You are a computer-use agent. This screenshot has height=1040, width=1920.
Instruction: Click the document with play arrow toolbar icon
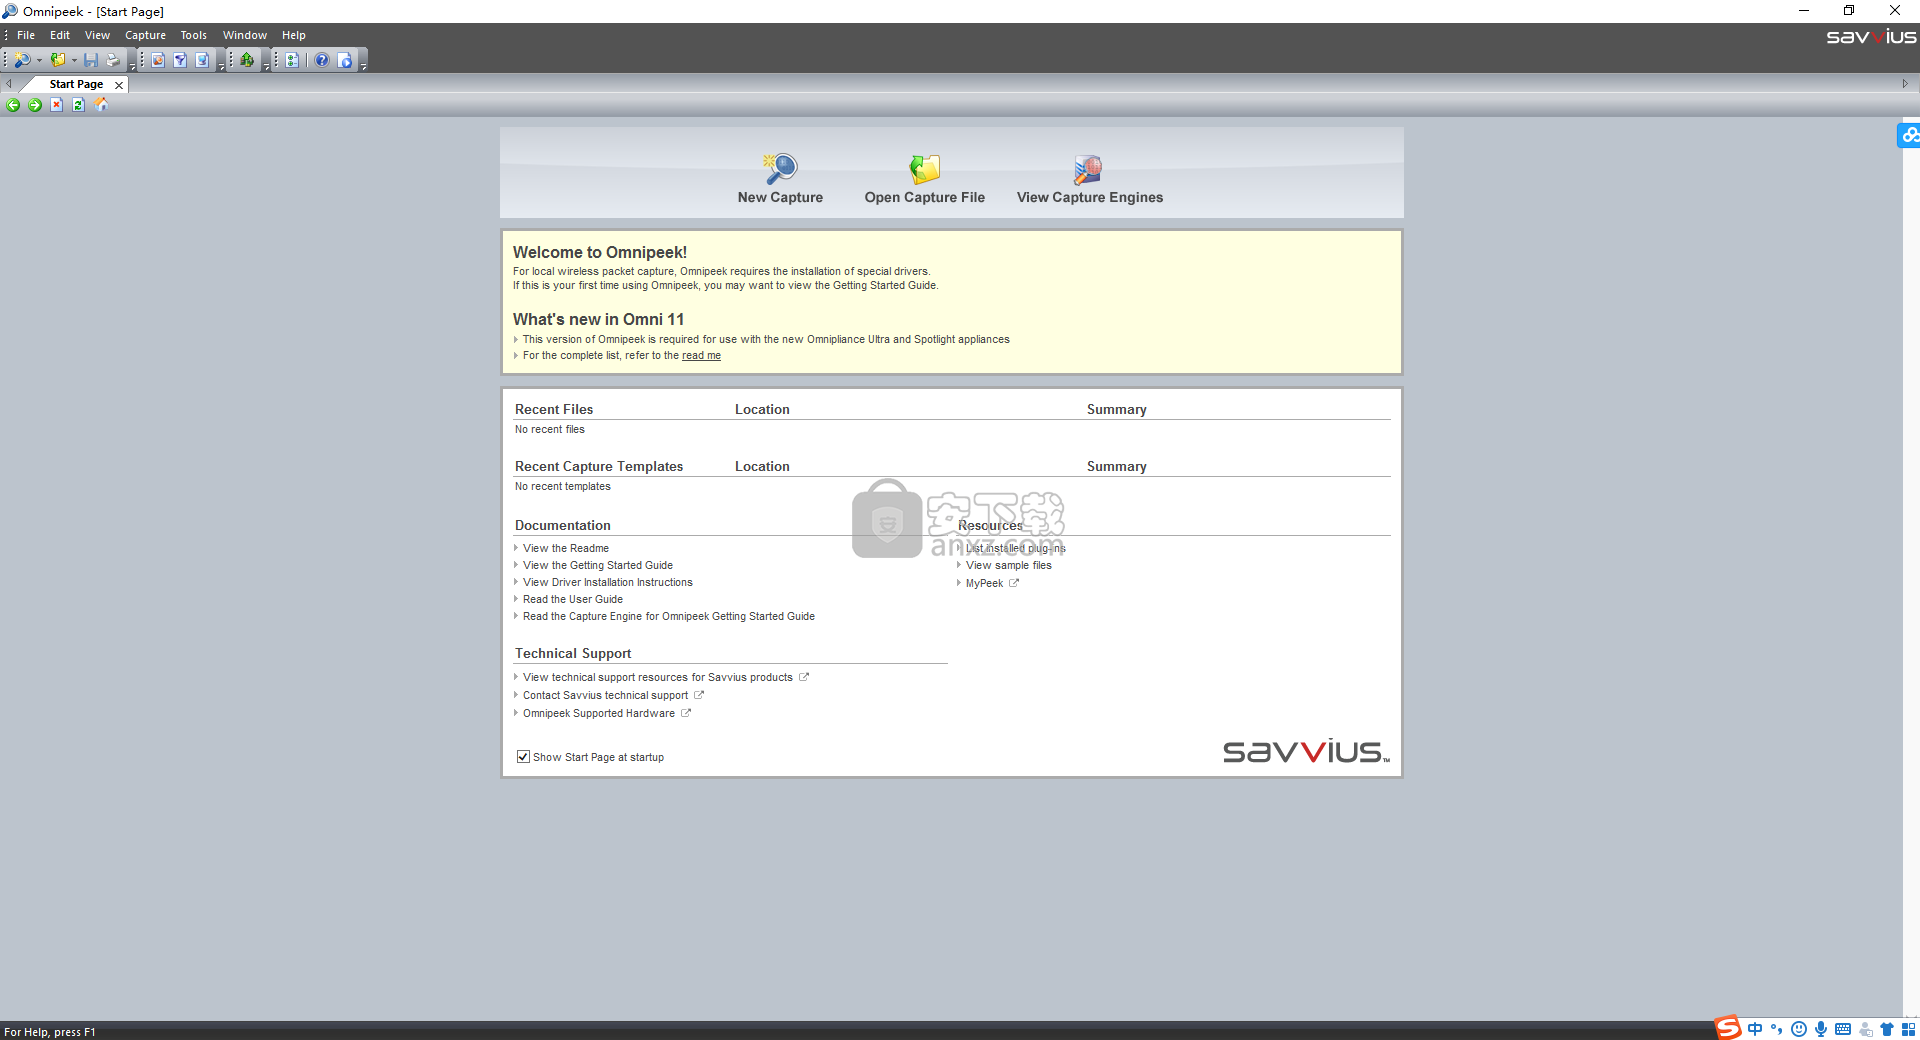345,60
